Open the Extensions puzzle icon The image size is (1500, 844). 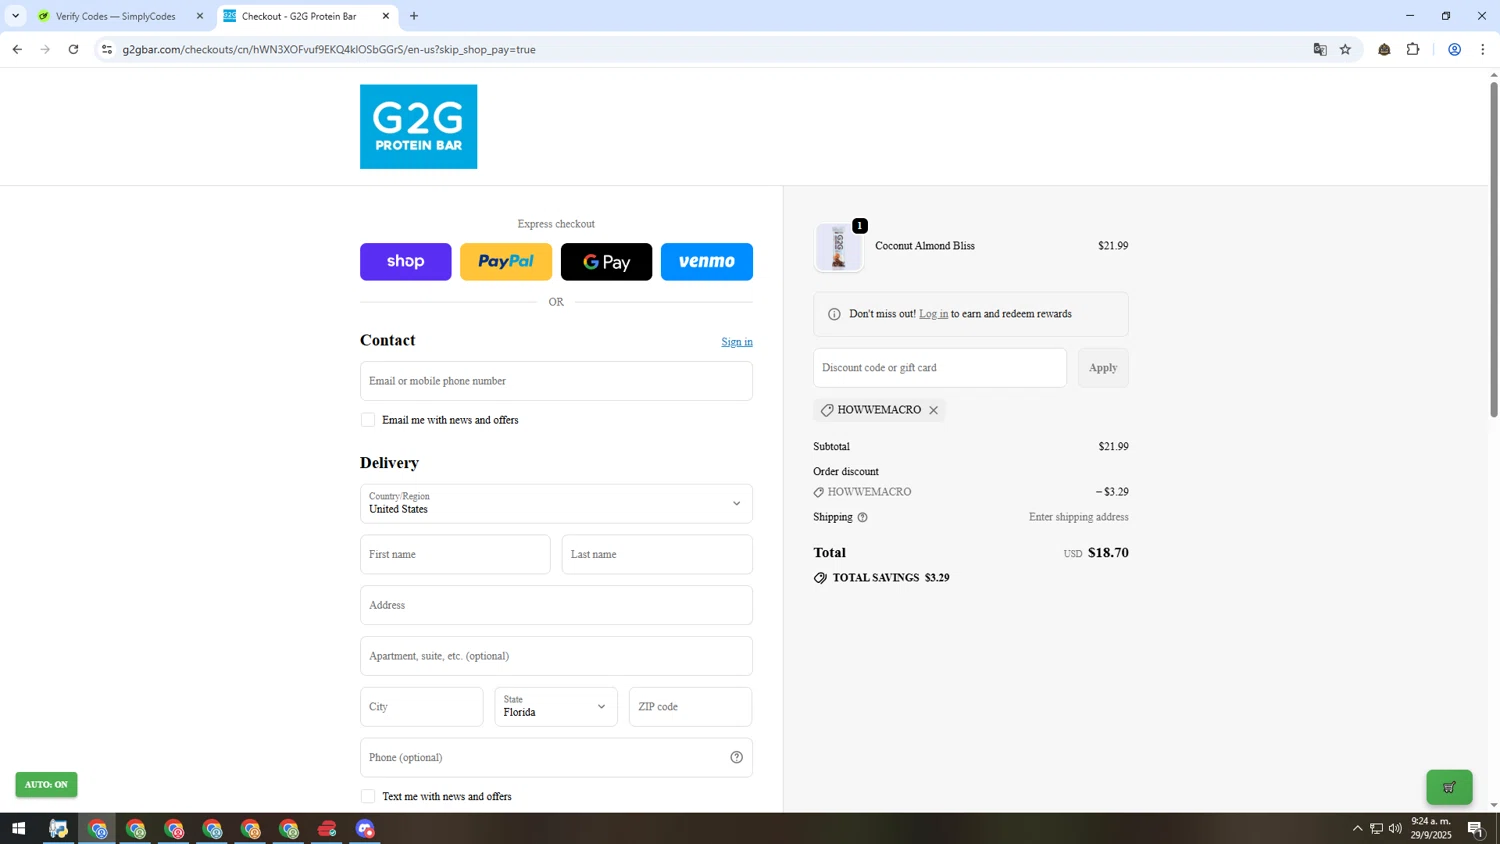(1413, 49)
